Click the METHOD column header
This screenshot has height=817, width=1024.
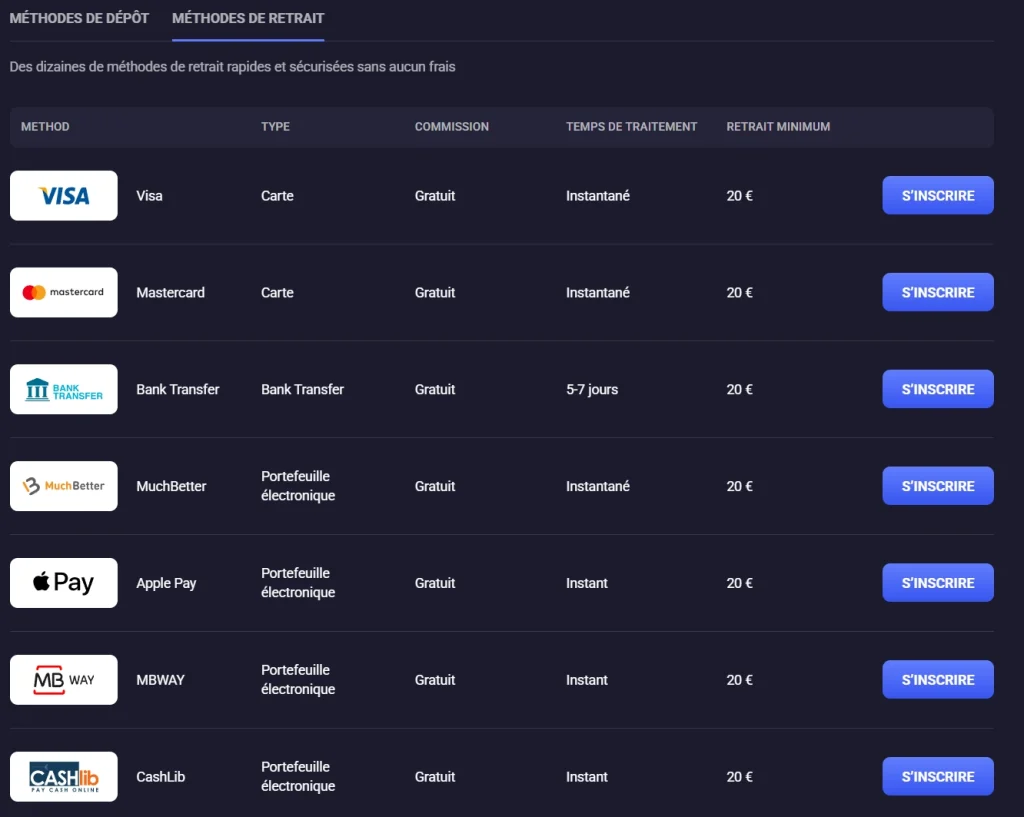click(x=45, y=127)
